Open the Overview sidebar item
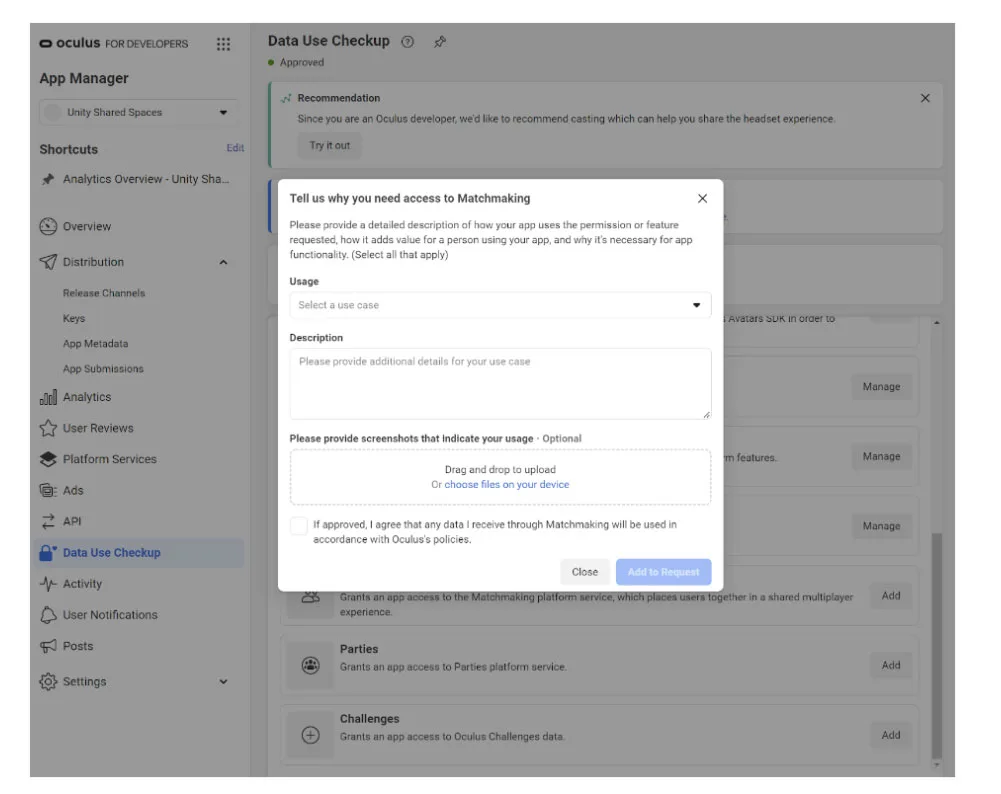Screen dimensions: 1001x794 [86, 227]
